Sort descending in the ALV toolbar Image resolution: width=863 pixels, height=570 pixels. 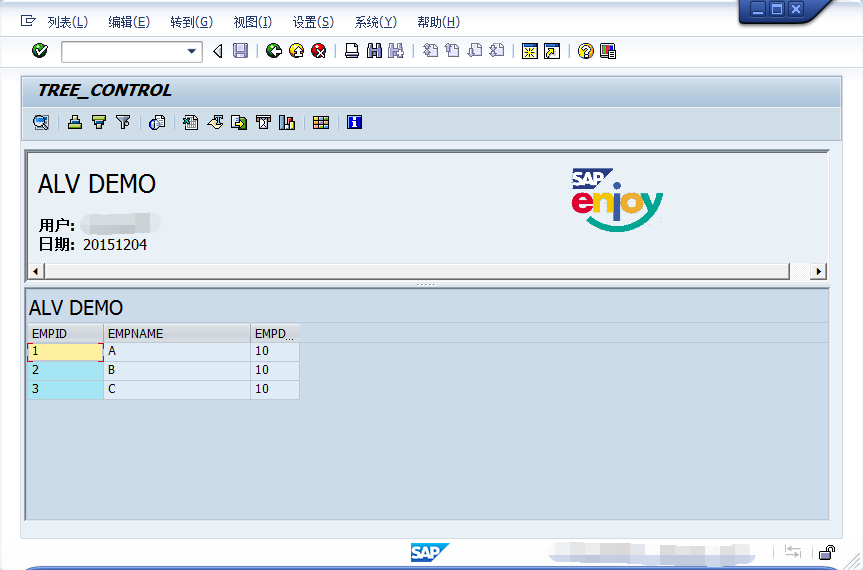99,122
